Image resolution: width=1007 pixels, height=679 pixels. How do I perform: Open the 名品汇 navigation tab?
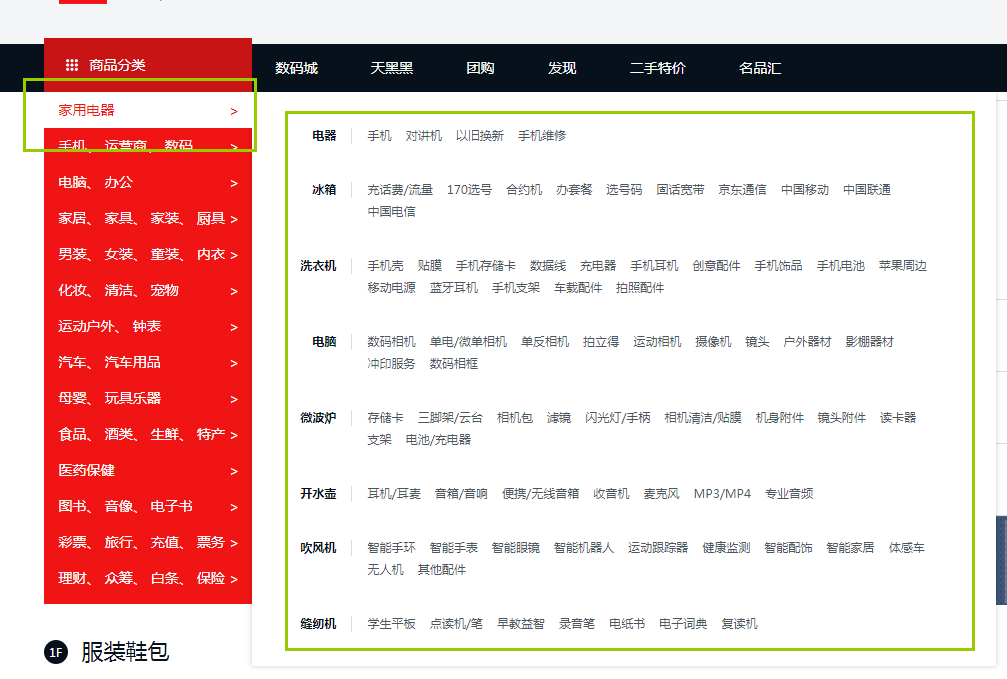pyautogui.click(x=760, y=68)
